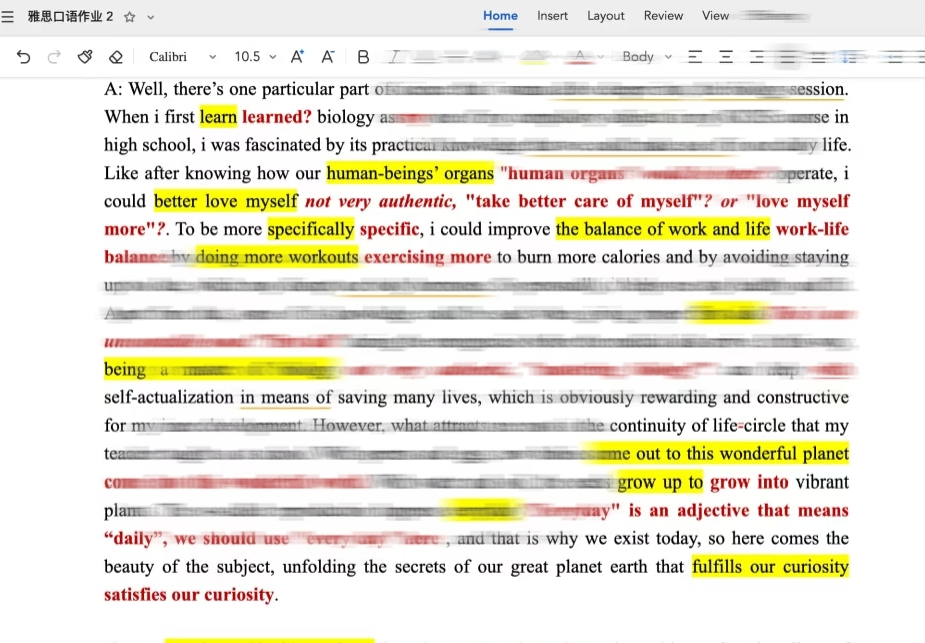Go to the Review tab
This screenshot has height=643, width=925.
663,16
